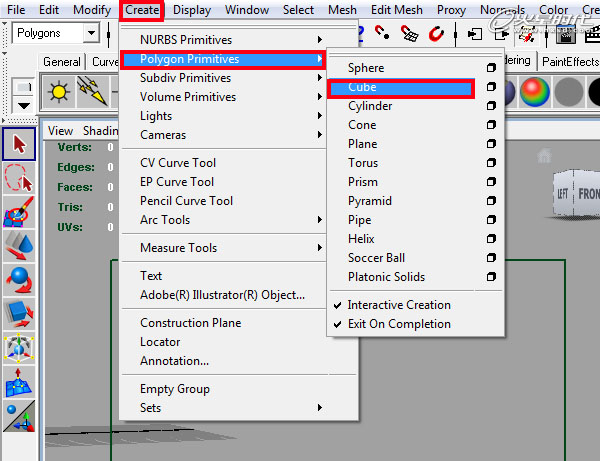Viewport: 600px width, 461px height.
Task: Choose Adobe Illustrator Object entry
Action: 223,295
